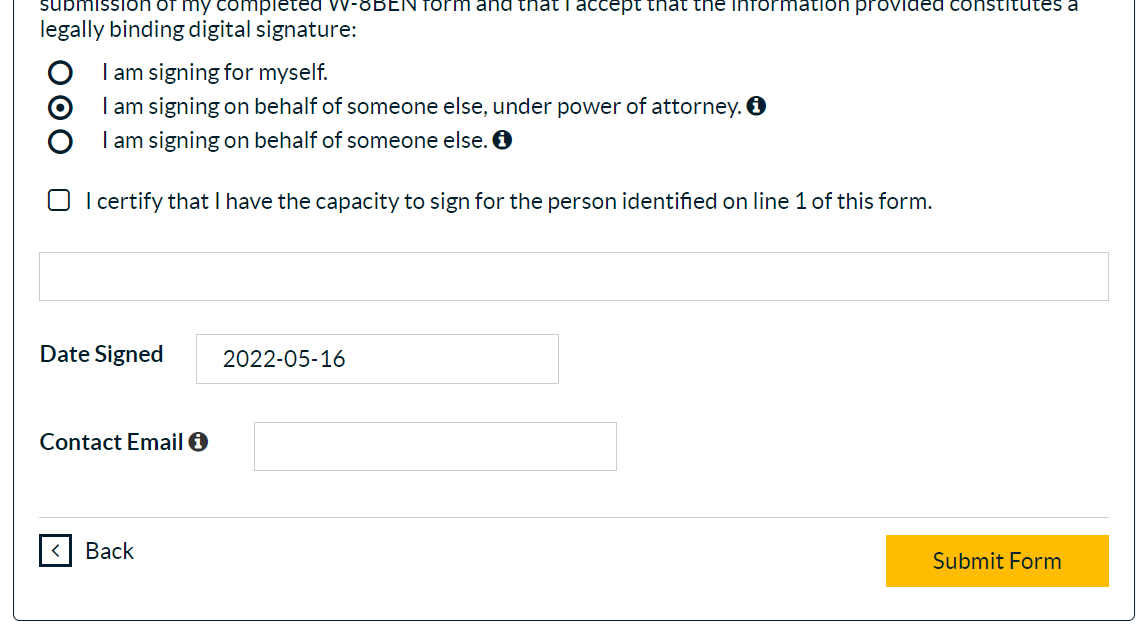This screenshot has height=630, width=1143.
Task: Click the 'I certify that I have the capacity' text
Action: pos(508,202)
